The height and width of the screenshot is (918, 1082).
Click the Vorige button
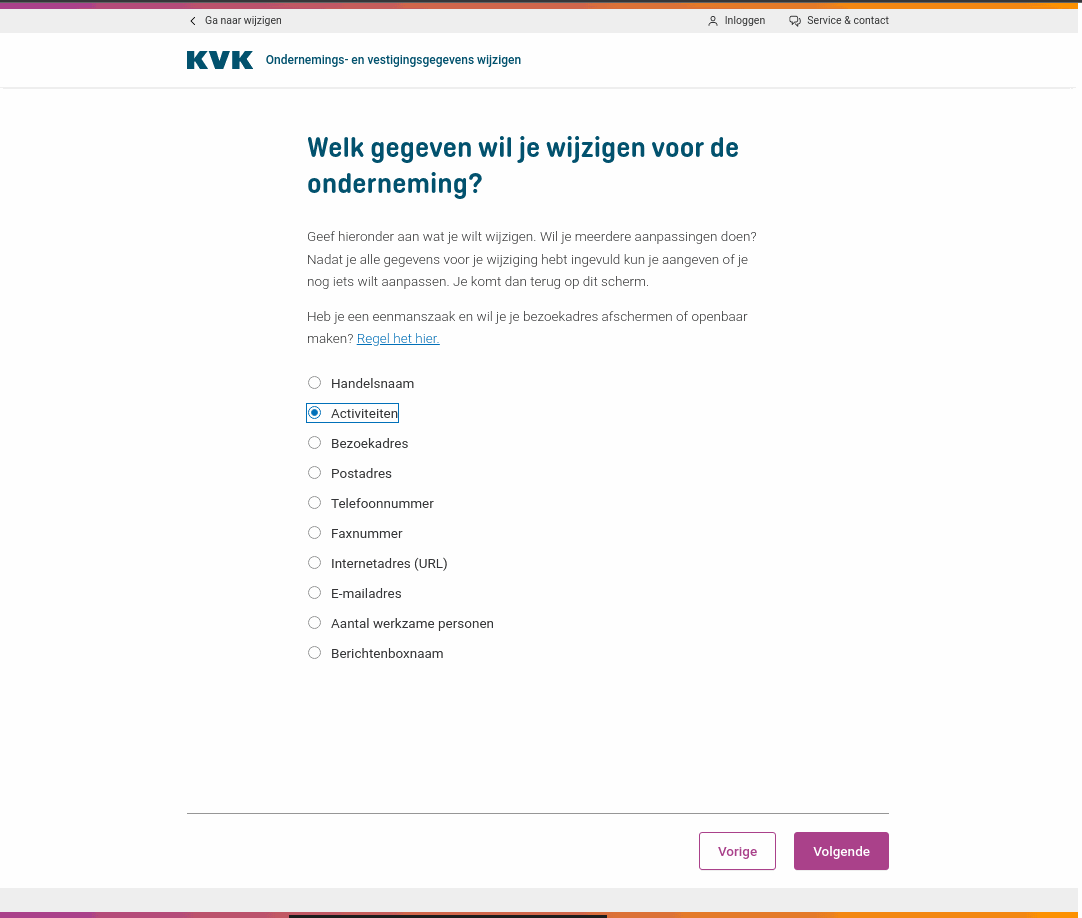737,851
